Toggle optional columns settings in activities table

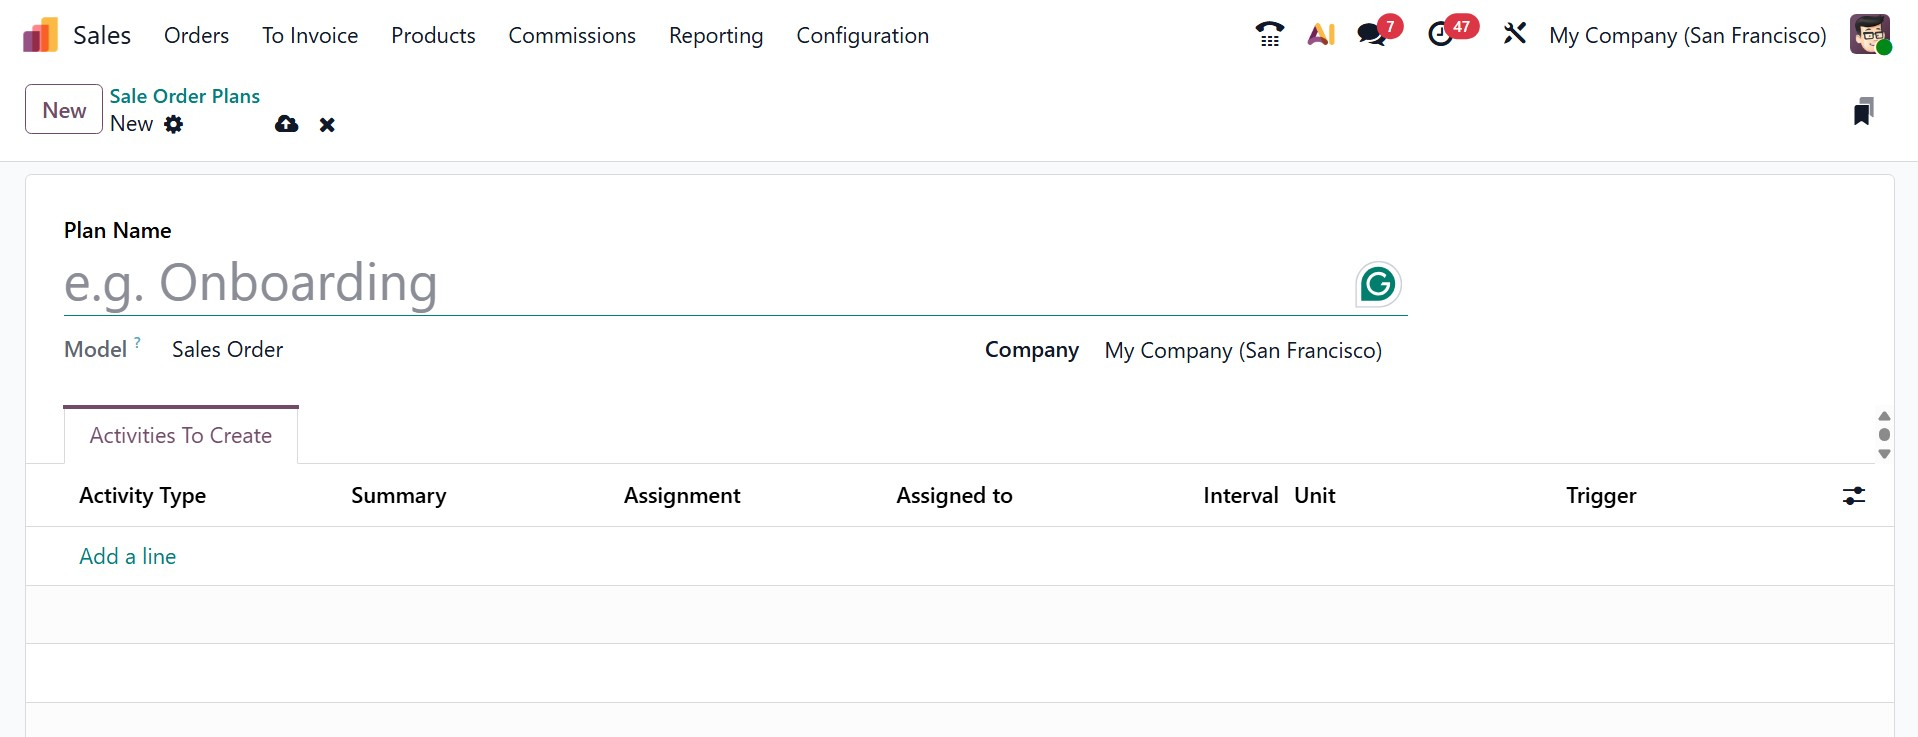coord(1853,496)
